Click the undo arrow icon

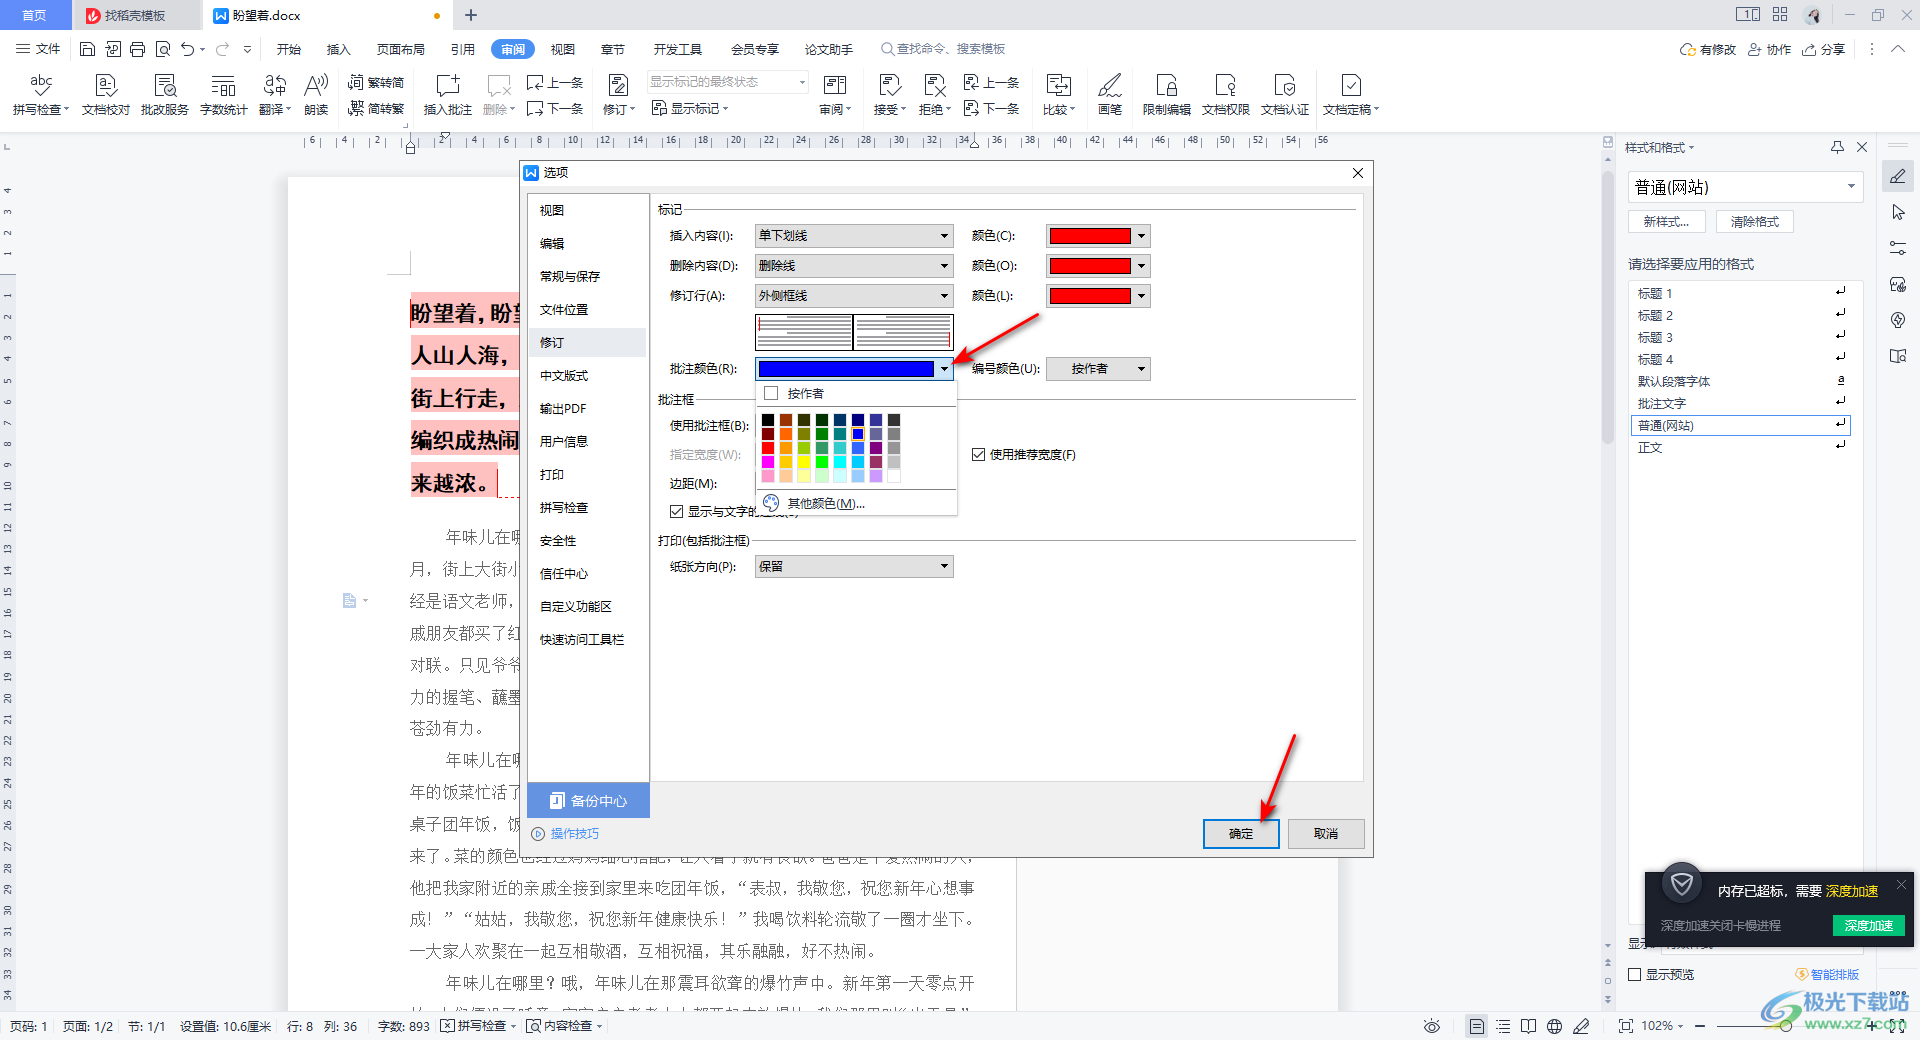[x=187, y=49]
